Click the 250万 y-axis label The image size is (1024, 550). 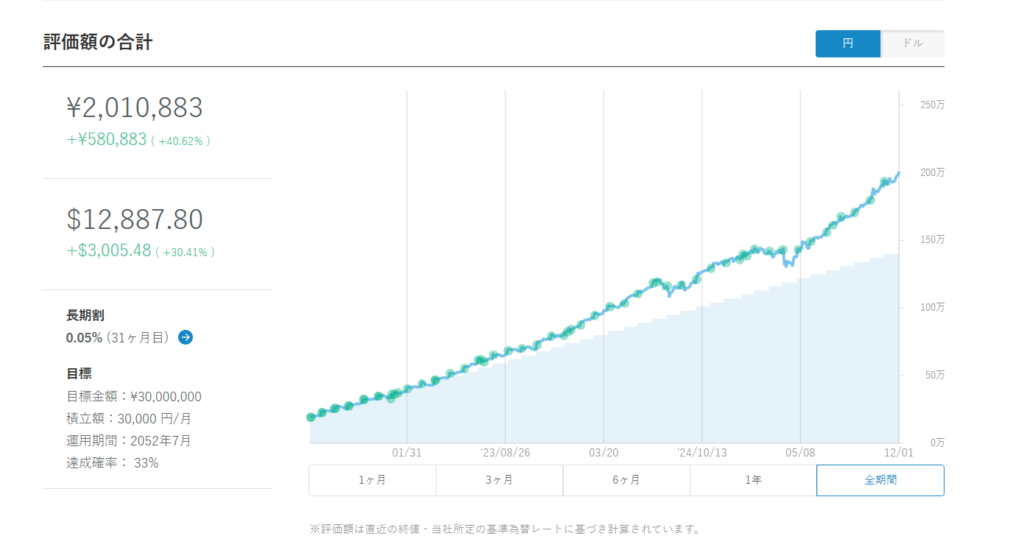point(932,105)
